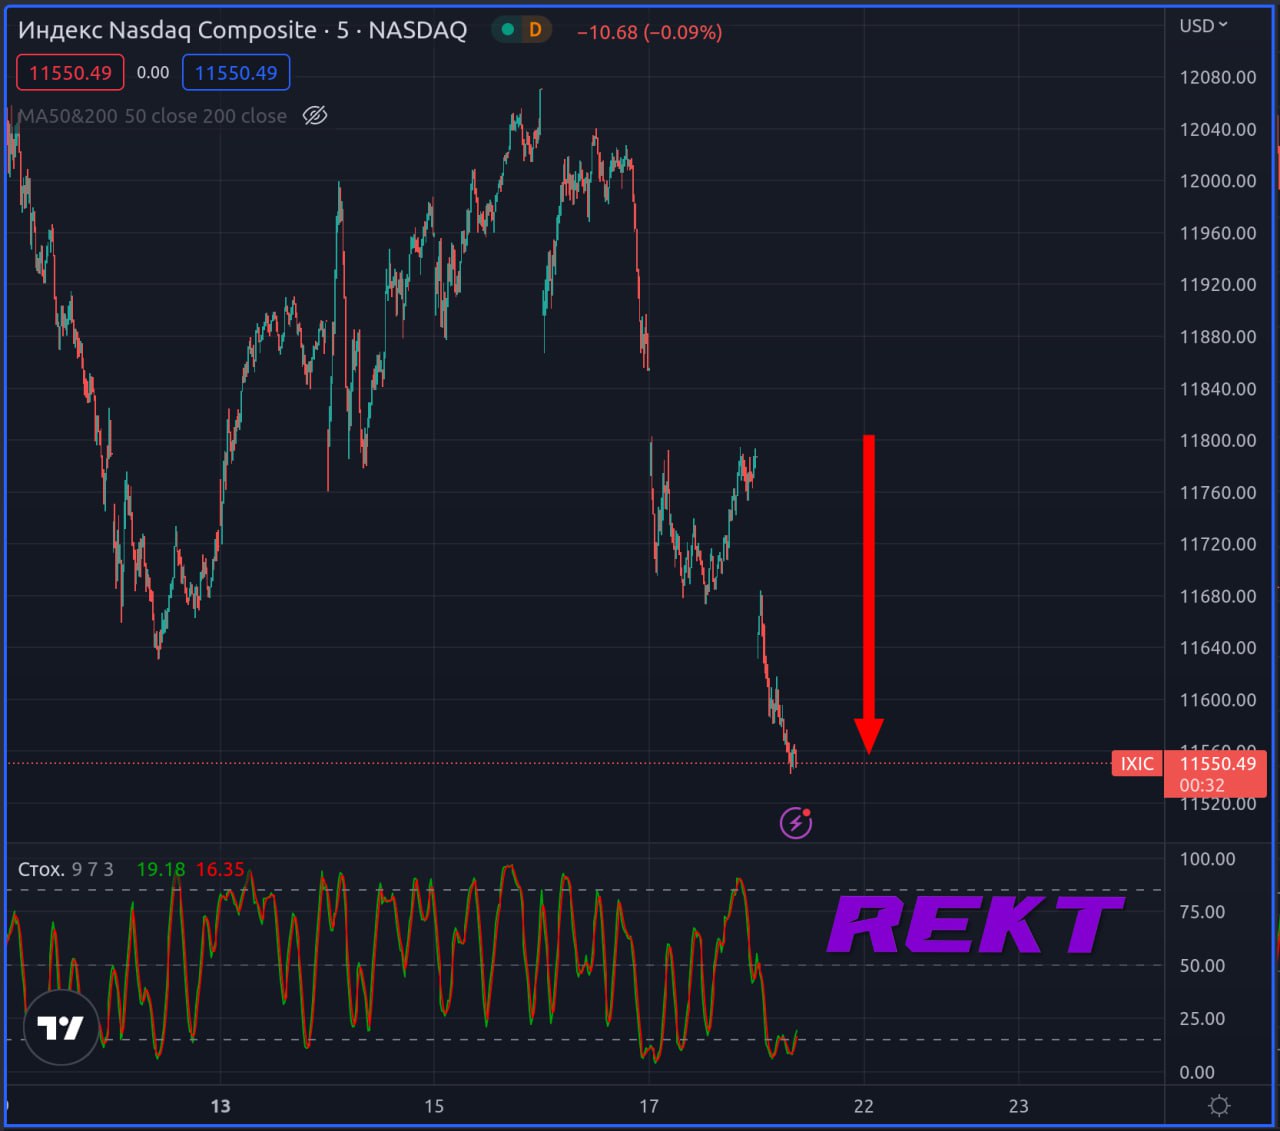Click the green market status dot
The height and width of the screenshot is (1131, 1280).
(508, 30)
